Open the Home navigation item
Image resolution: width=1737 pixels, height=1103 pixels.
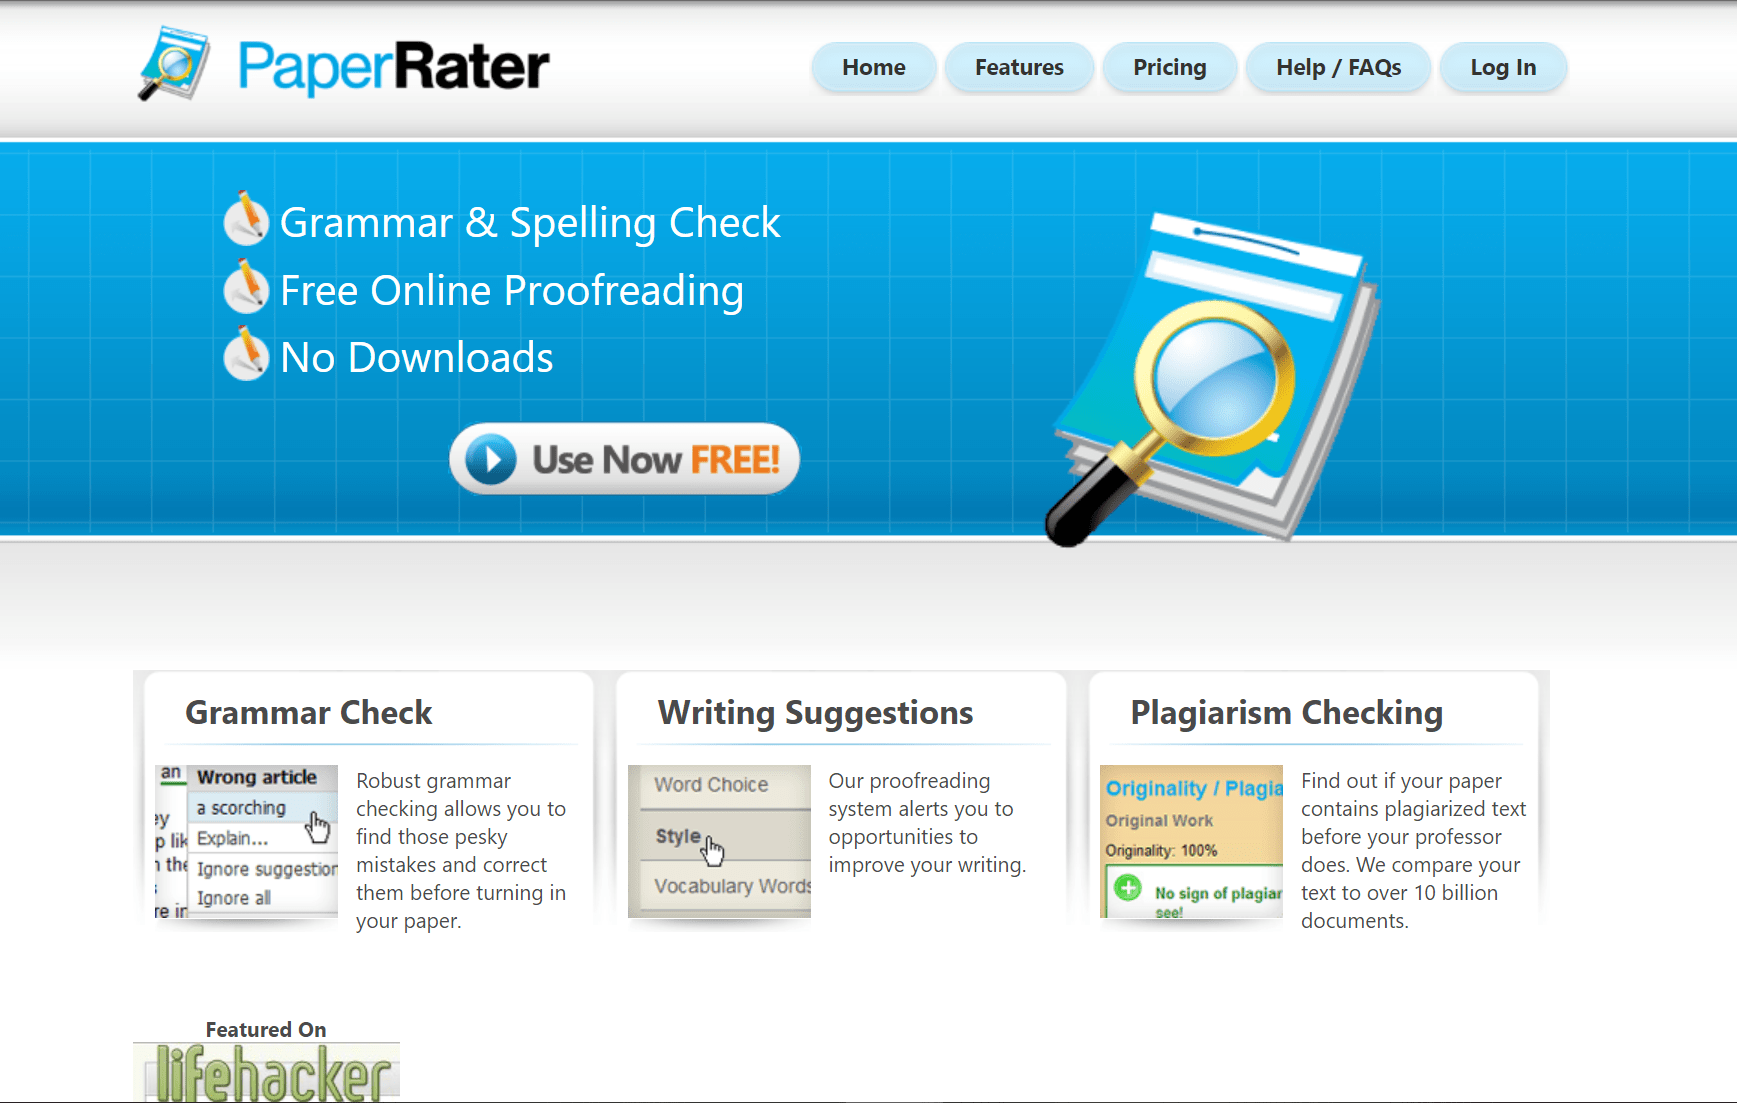874,67
